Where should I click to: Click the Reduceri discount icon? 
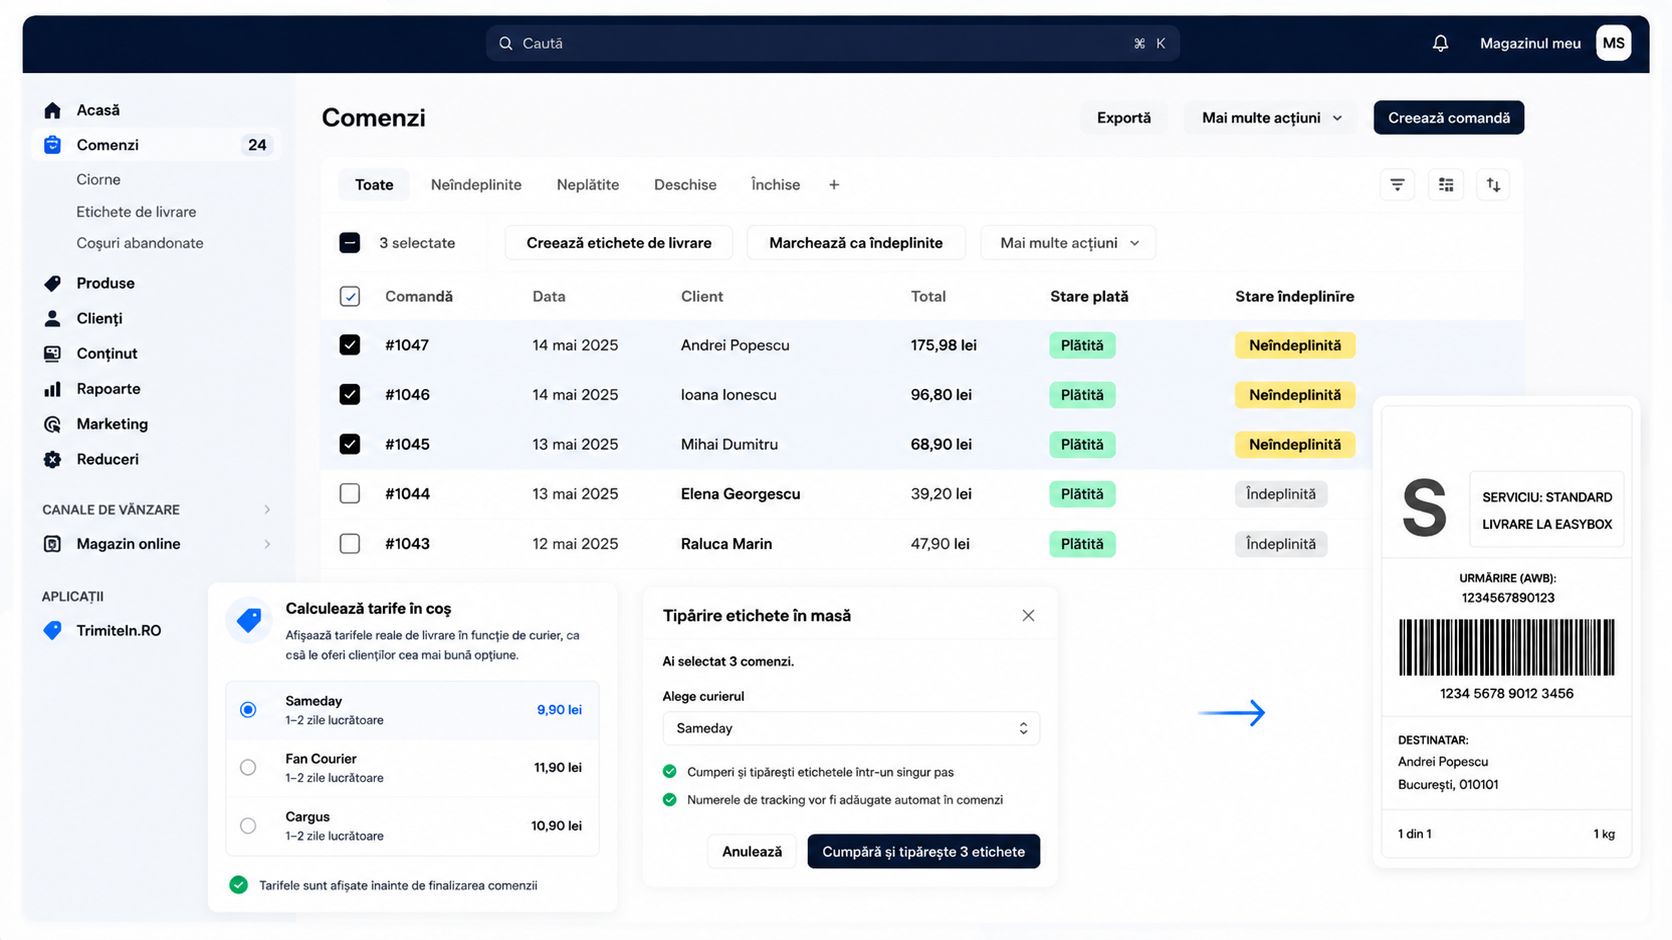[x=53, y=459]
